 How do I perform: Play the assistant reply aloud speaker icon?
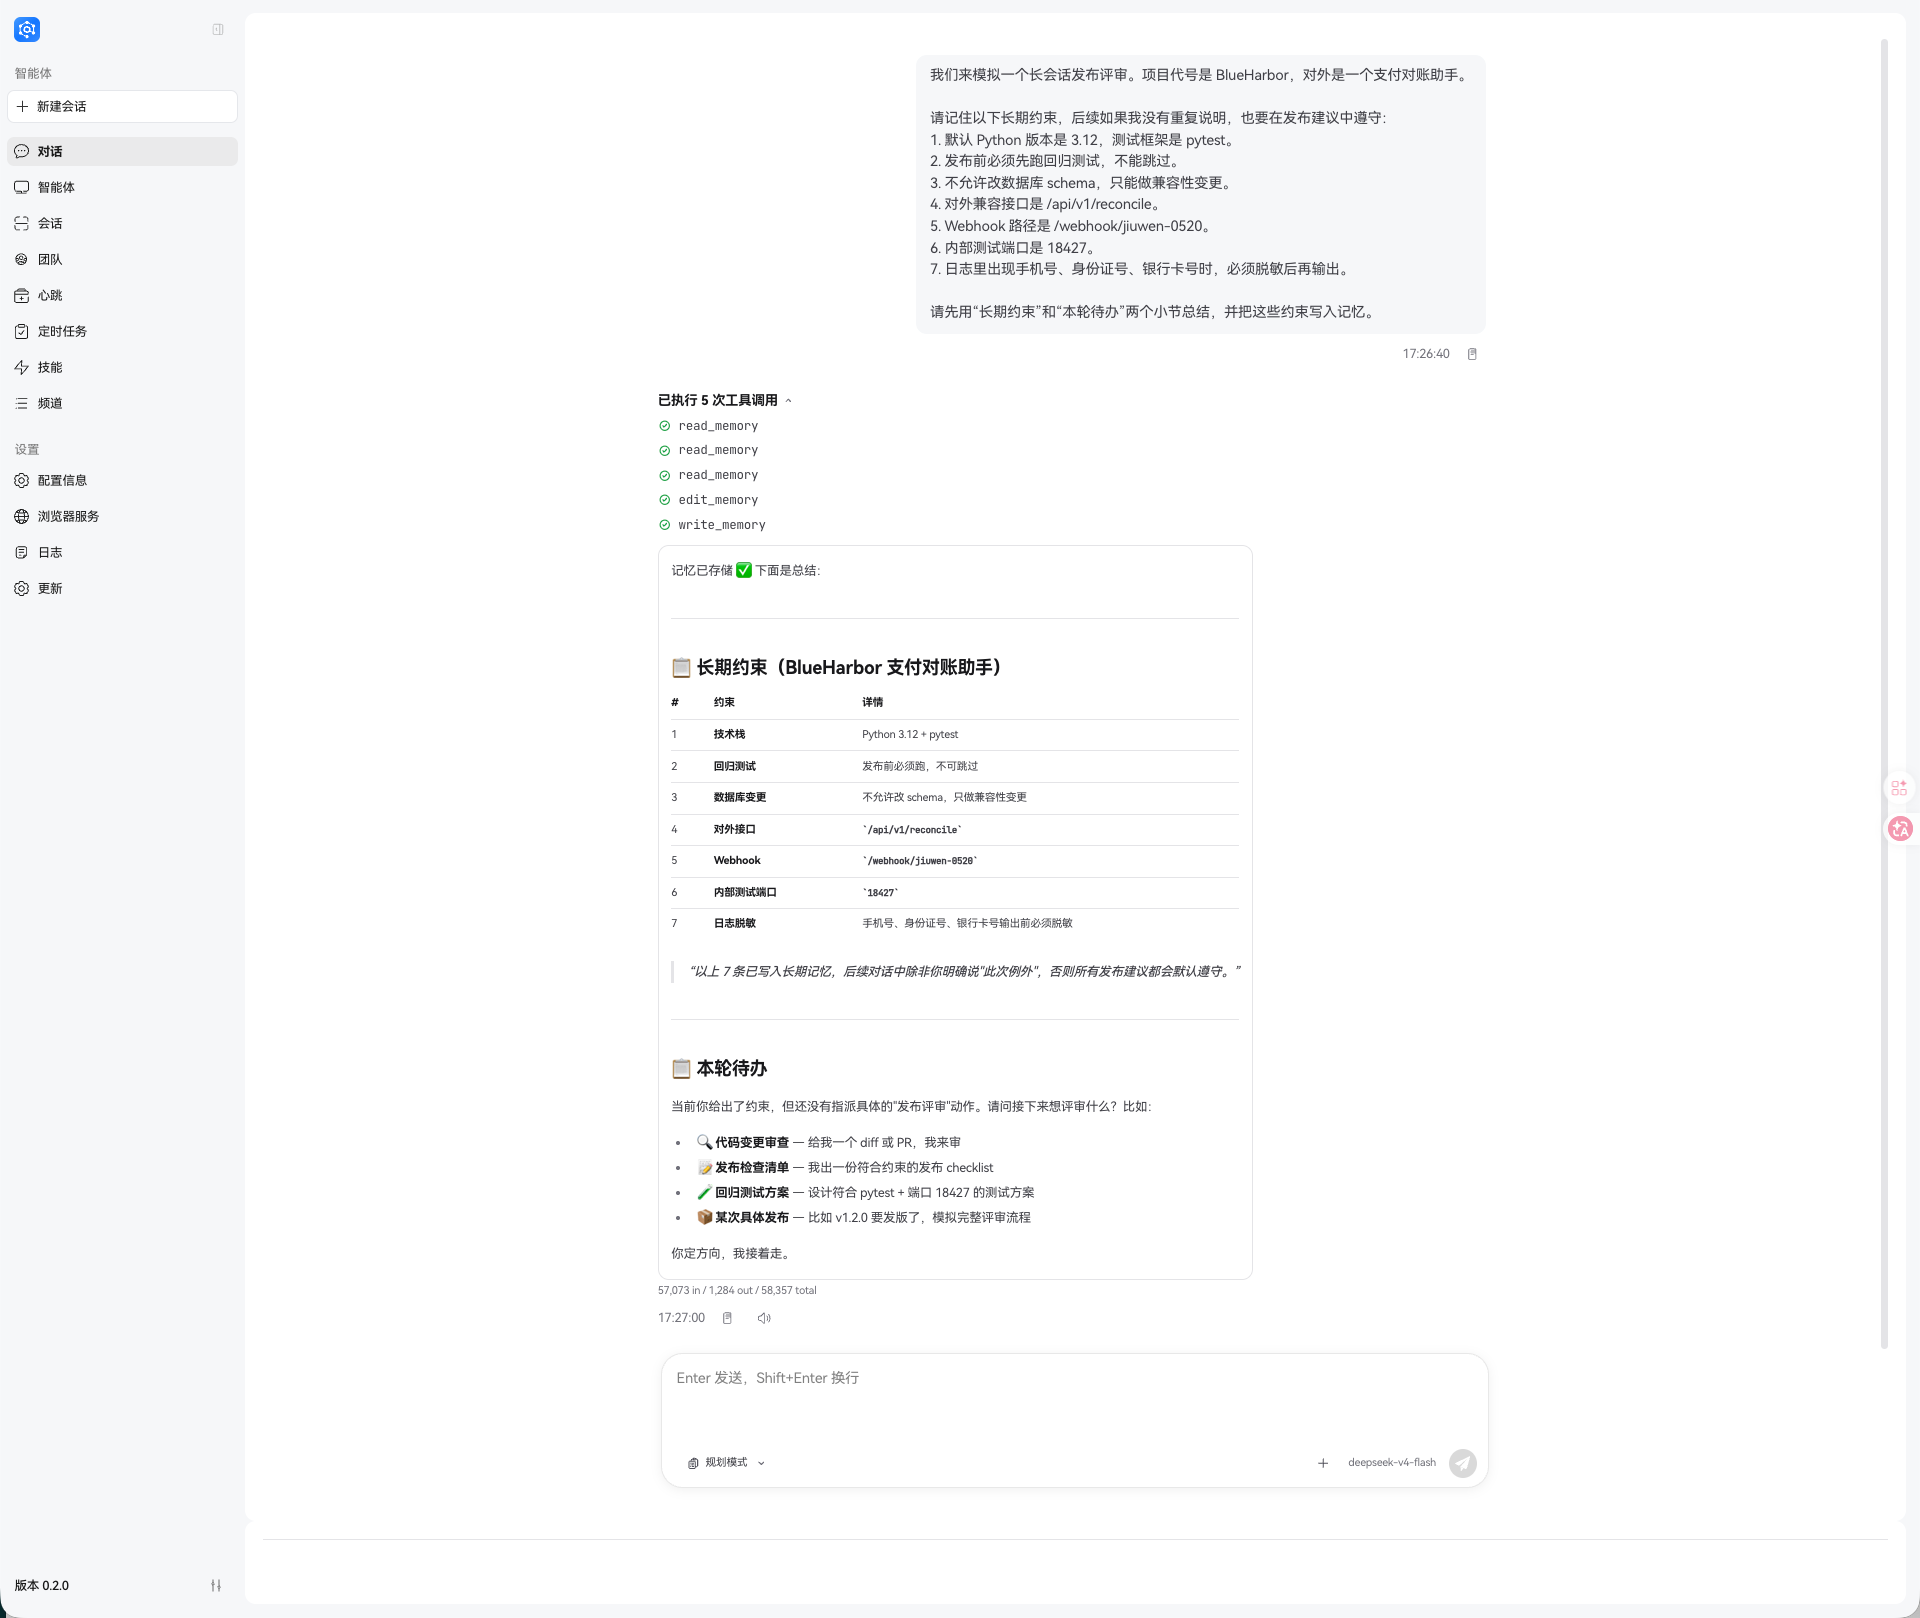click(764, 1318)
